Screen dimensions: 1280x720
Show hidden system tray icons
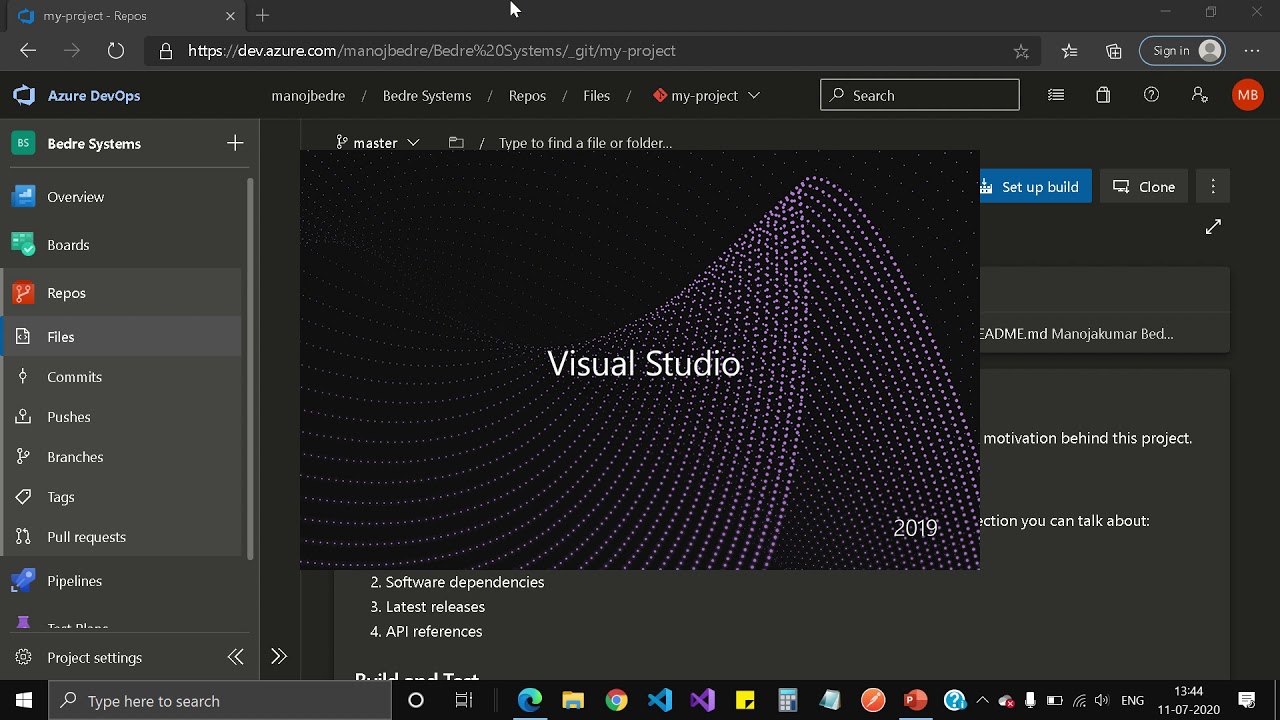click(982, 701)
